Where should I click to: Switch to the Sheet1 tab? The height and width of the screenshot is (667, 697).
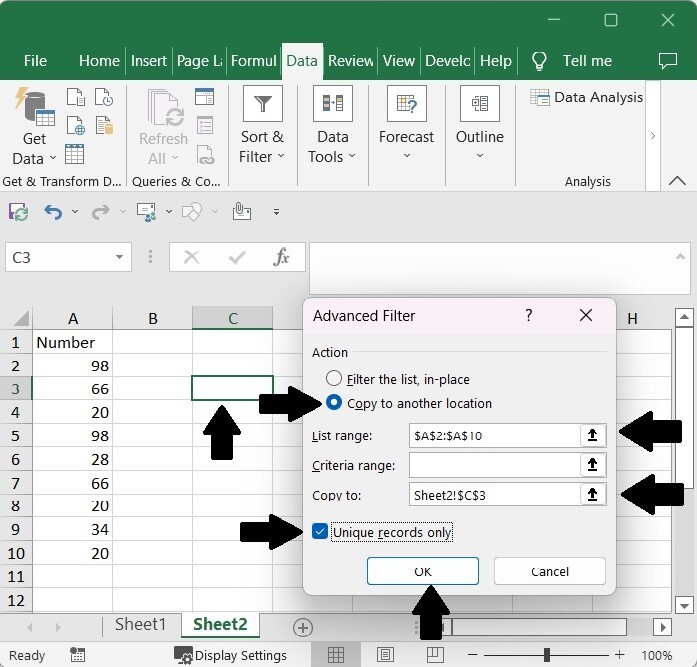click(x=140, y=625)
